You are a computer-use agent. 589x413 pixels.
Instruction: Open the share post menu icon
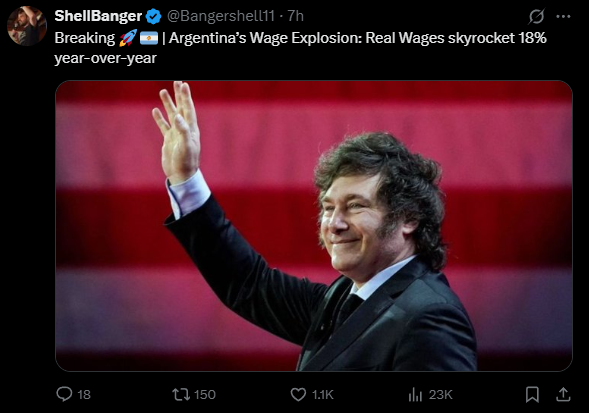563,395
